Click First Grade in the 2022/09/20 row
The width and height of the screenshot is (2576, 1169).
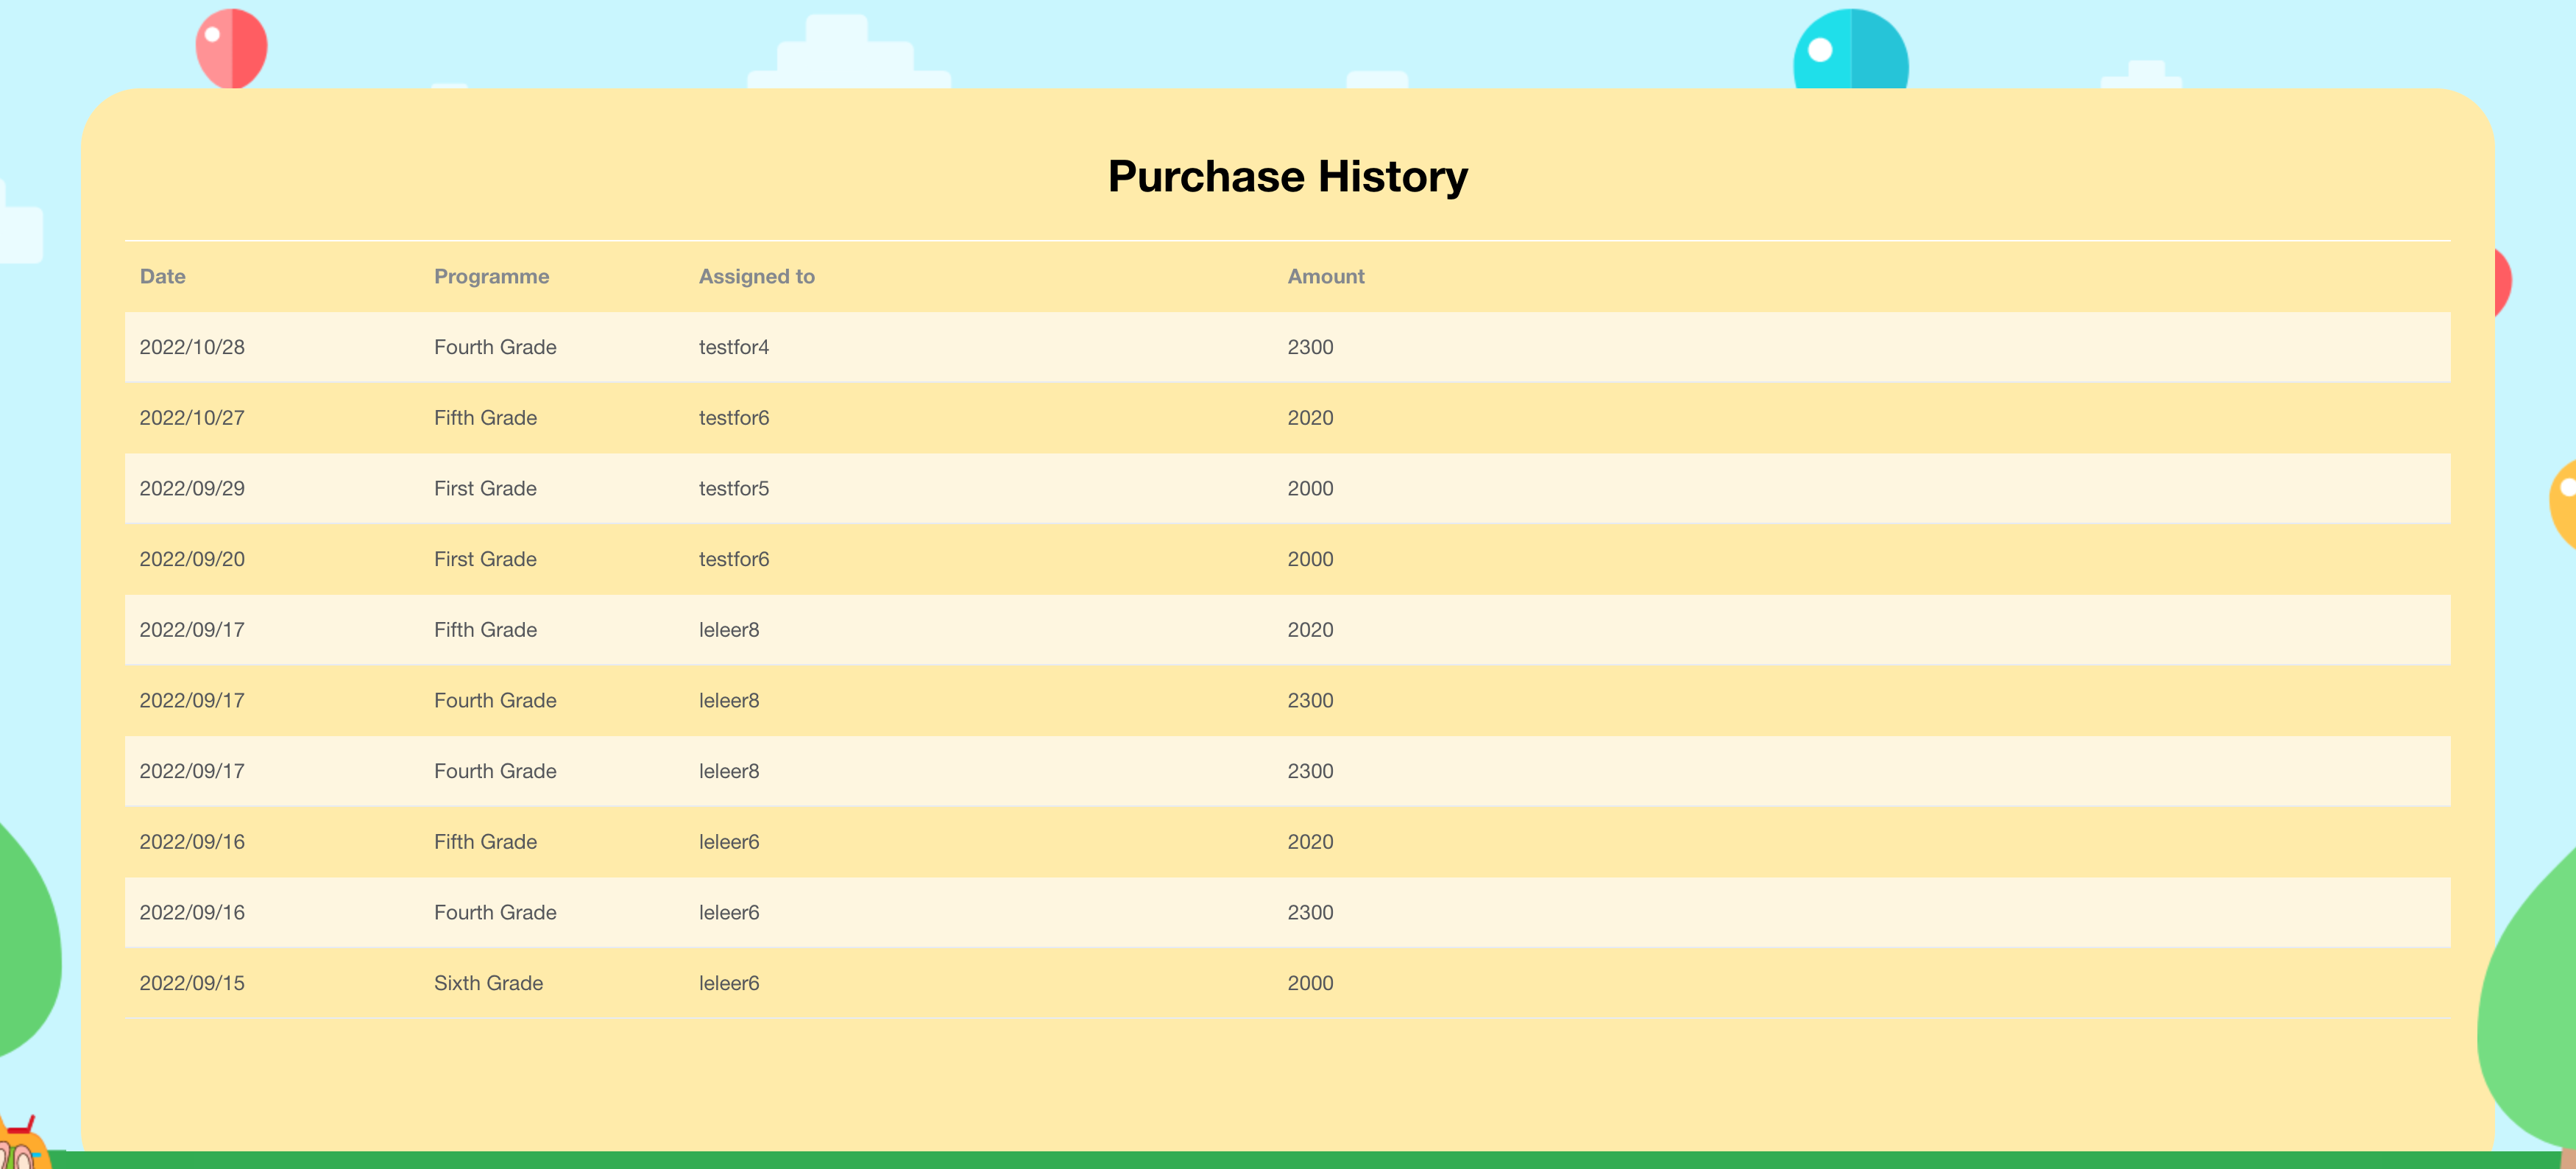485,559
